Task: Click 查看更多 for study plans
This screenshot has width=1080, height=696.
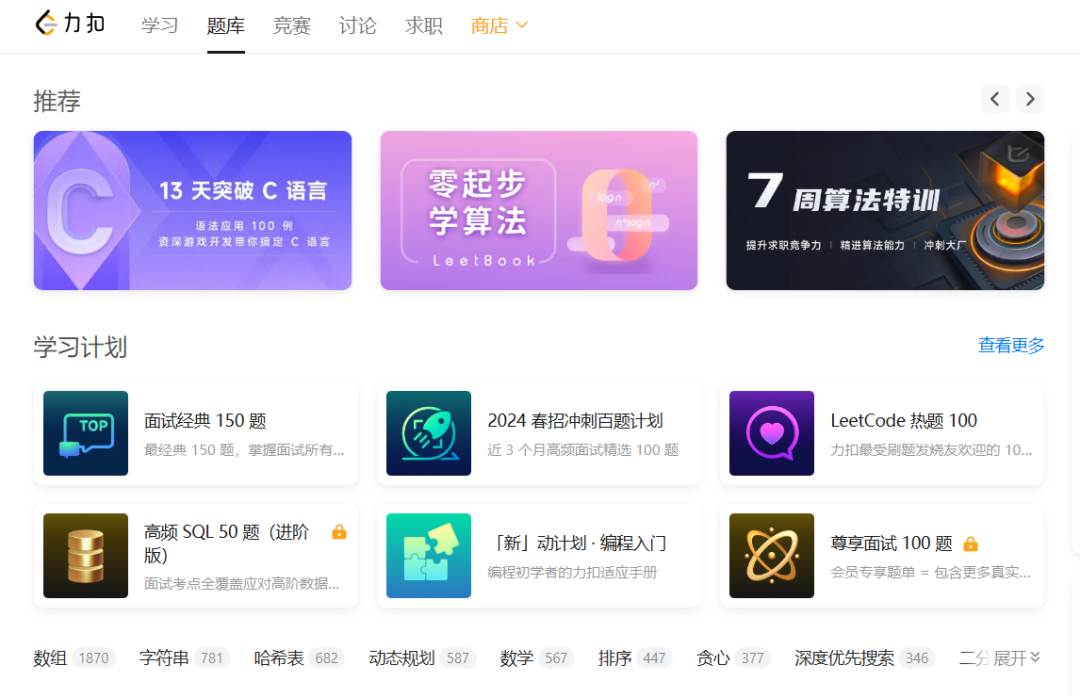Action: pos(1011,345)
